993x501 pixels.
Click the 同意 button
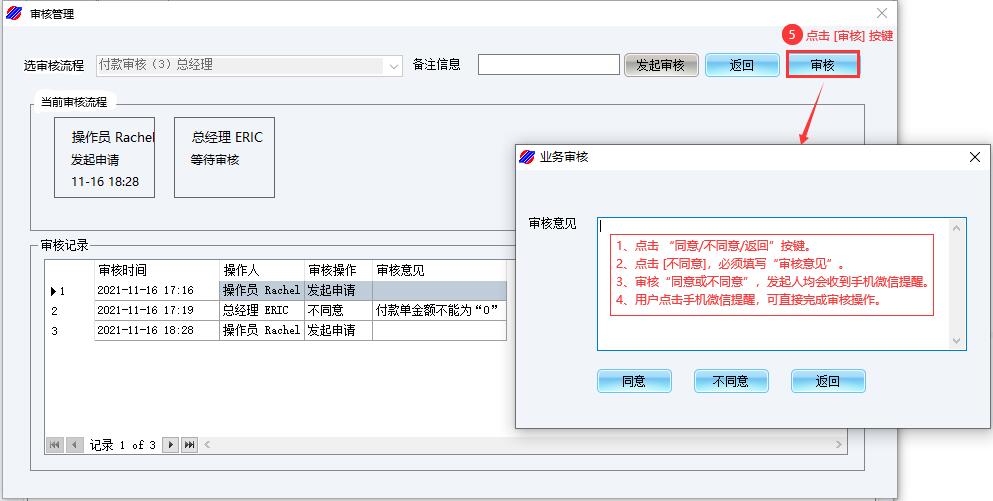[634, 381]
